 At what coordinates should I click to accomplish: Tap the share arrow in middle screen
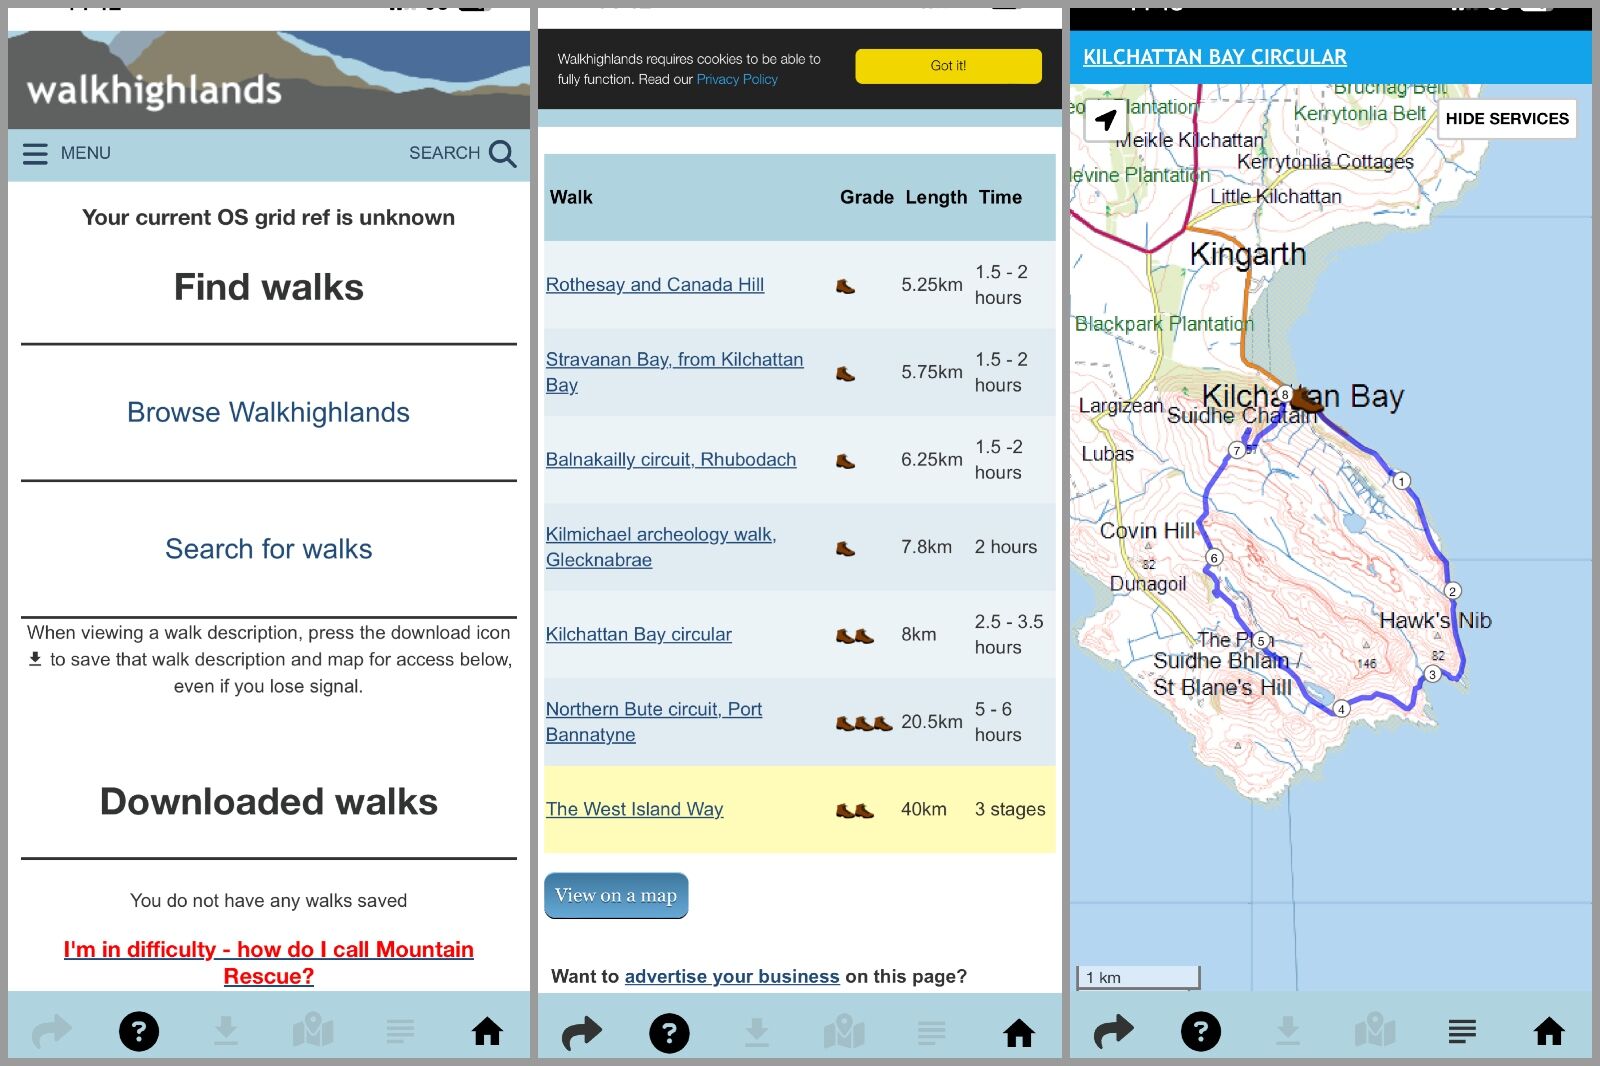click(582, 1033)
